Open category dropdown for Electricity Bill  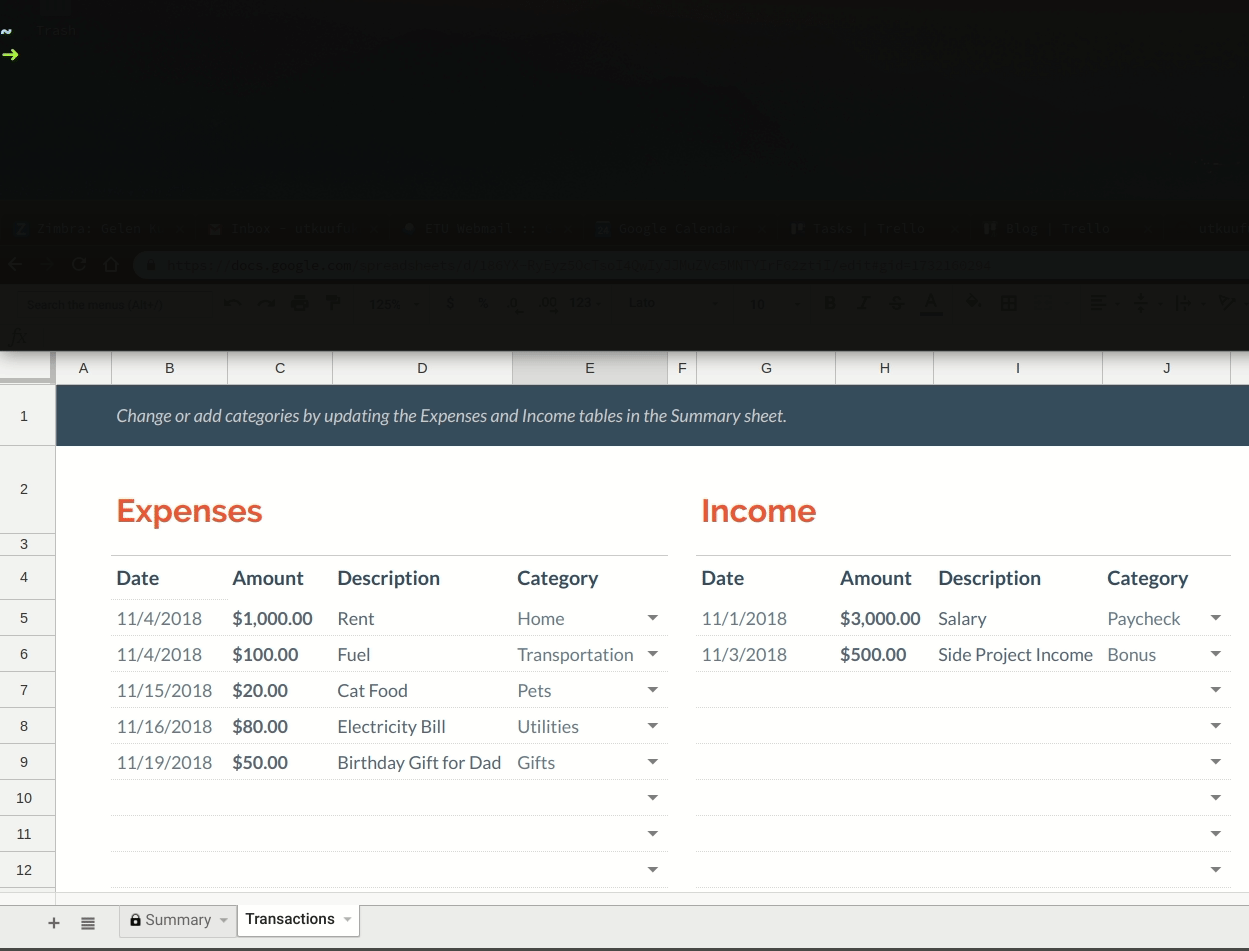[x=653, y=726]
